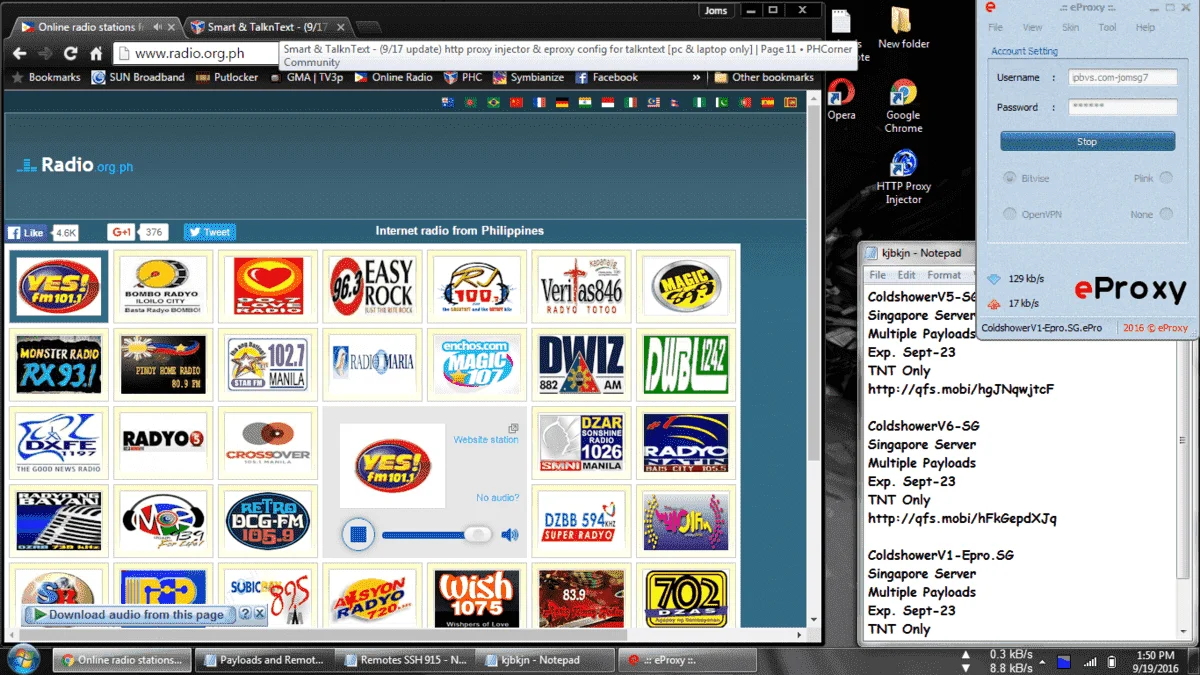This screenshot has width=1200, height=675.
Task: Open the DWIZ 882 AM station
Action: click(581, 364)
